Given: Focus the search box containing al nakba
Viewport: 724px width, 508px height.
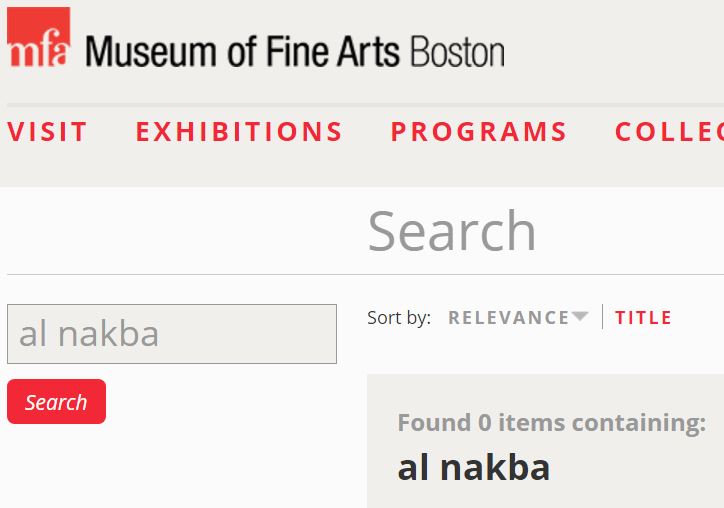Looking at the screenshot, I should coord(171,334).
